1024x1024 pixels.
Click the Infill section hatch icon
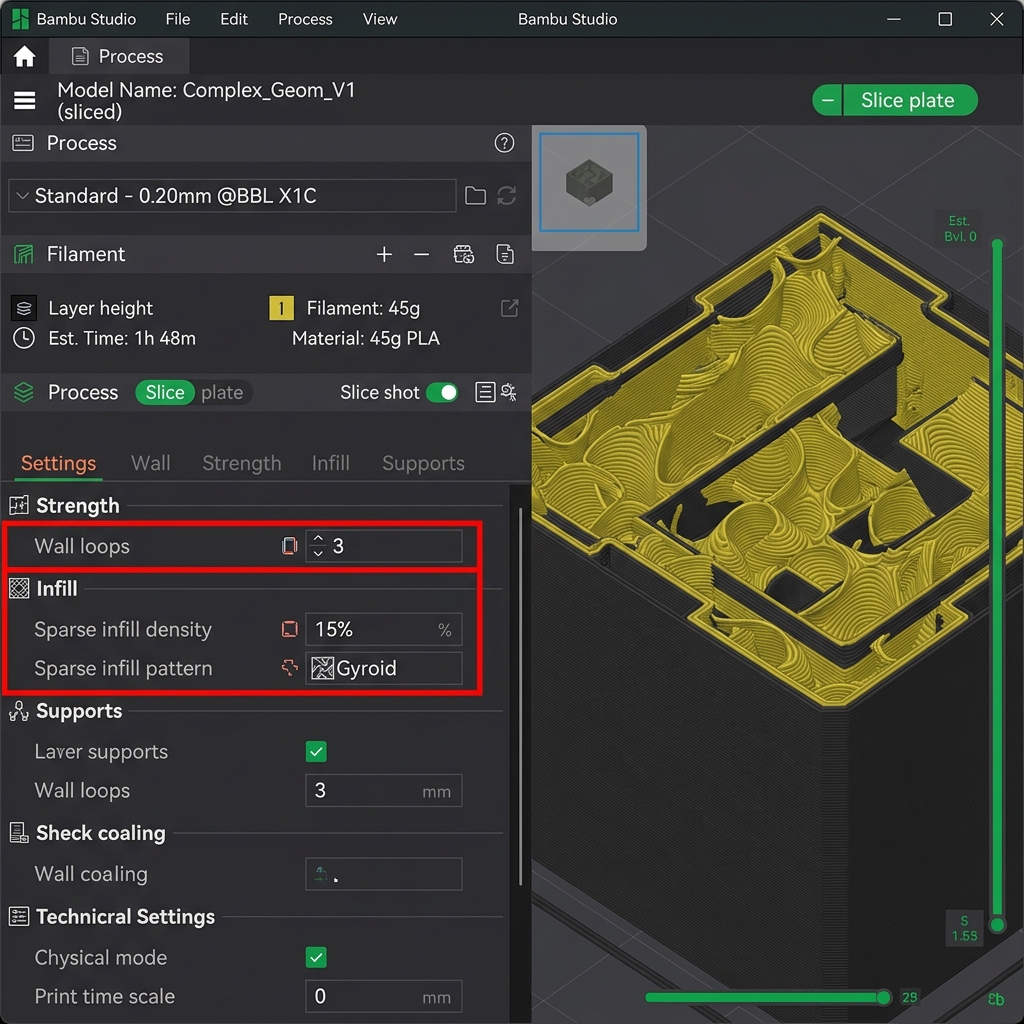[x=19, y=588]
